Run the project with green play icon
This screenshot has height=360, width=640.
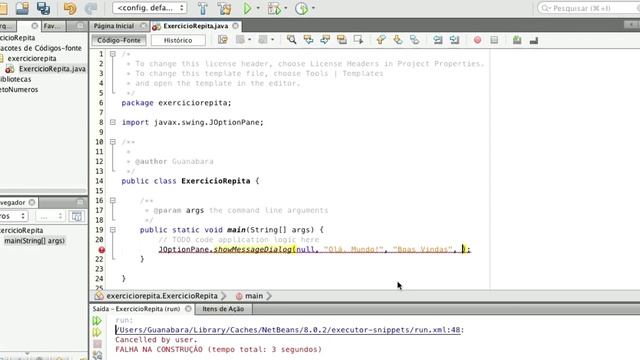[x=247, y=8]
